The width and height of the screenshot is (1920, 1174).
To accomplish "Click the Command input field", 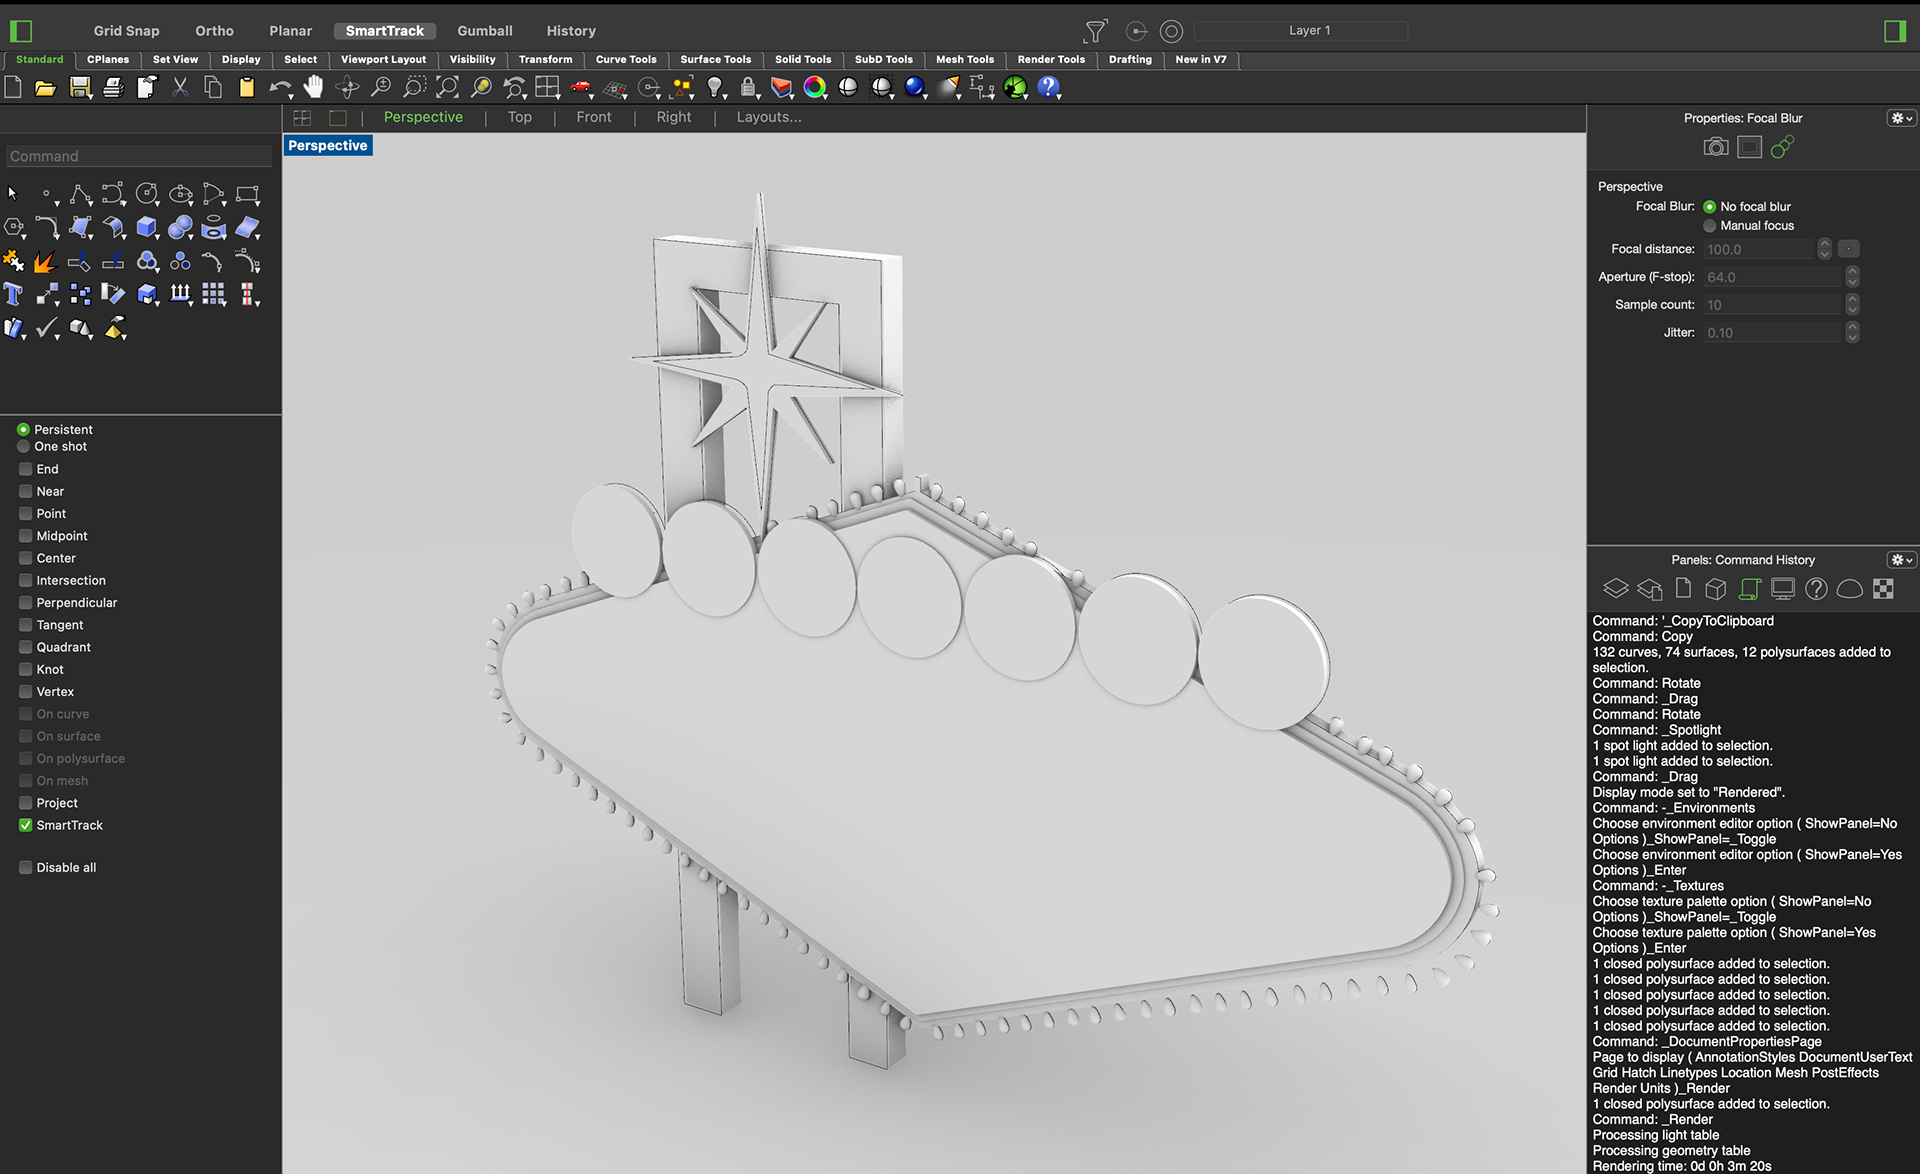I will (139, 156).
